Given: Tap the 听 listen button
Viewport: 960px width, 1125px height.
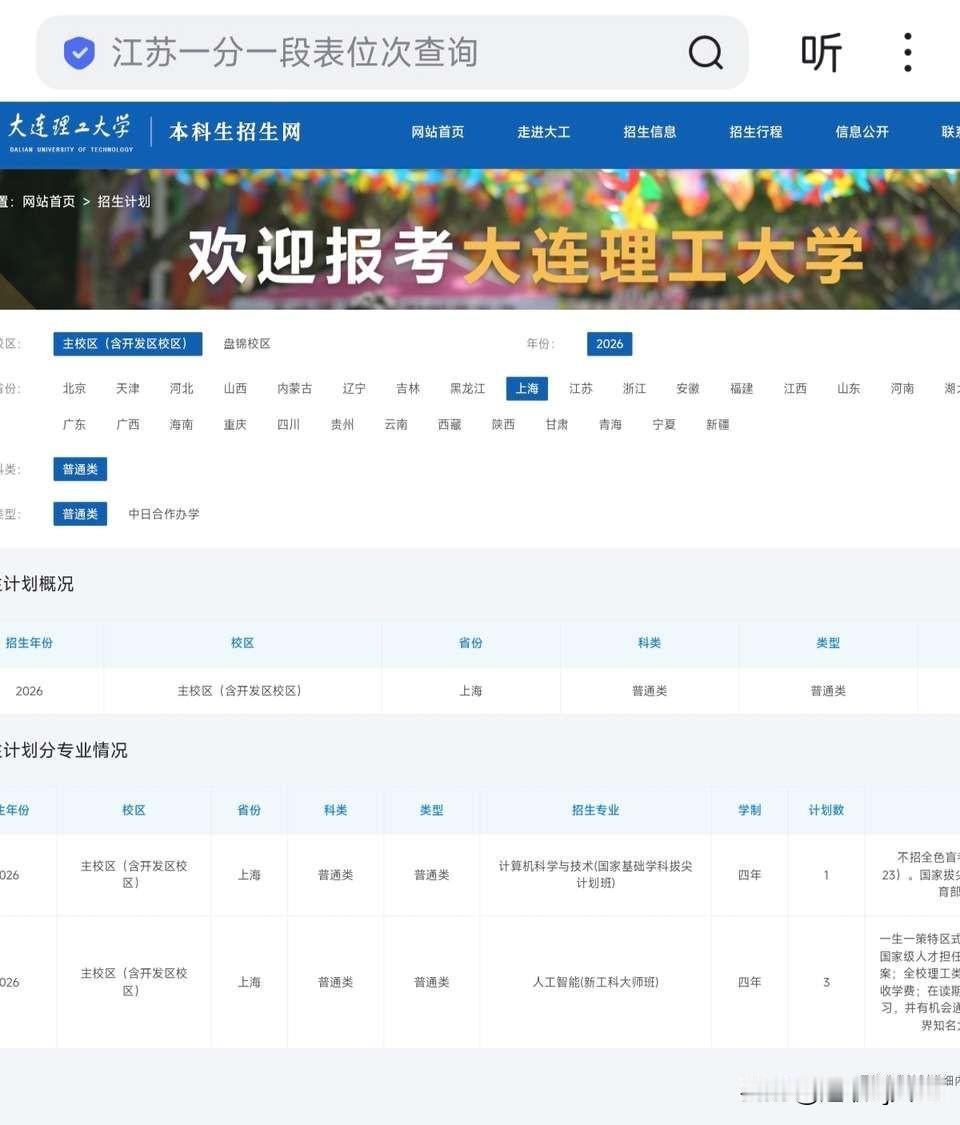Looking at the screenshot, I should pos(821,52).
